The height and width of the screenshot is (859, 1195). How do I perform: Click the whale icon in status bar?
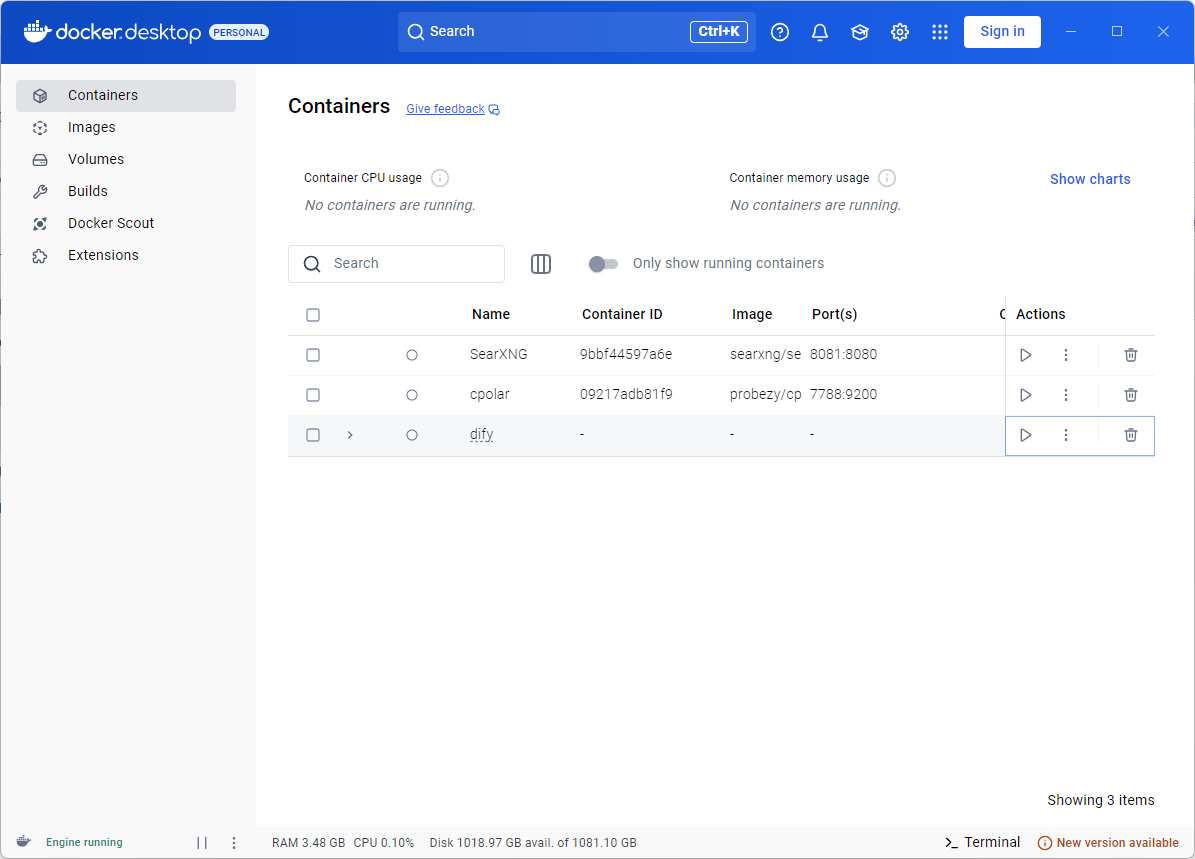click(x=24, y=841)
